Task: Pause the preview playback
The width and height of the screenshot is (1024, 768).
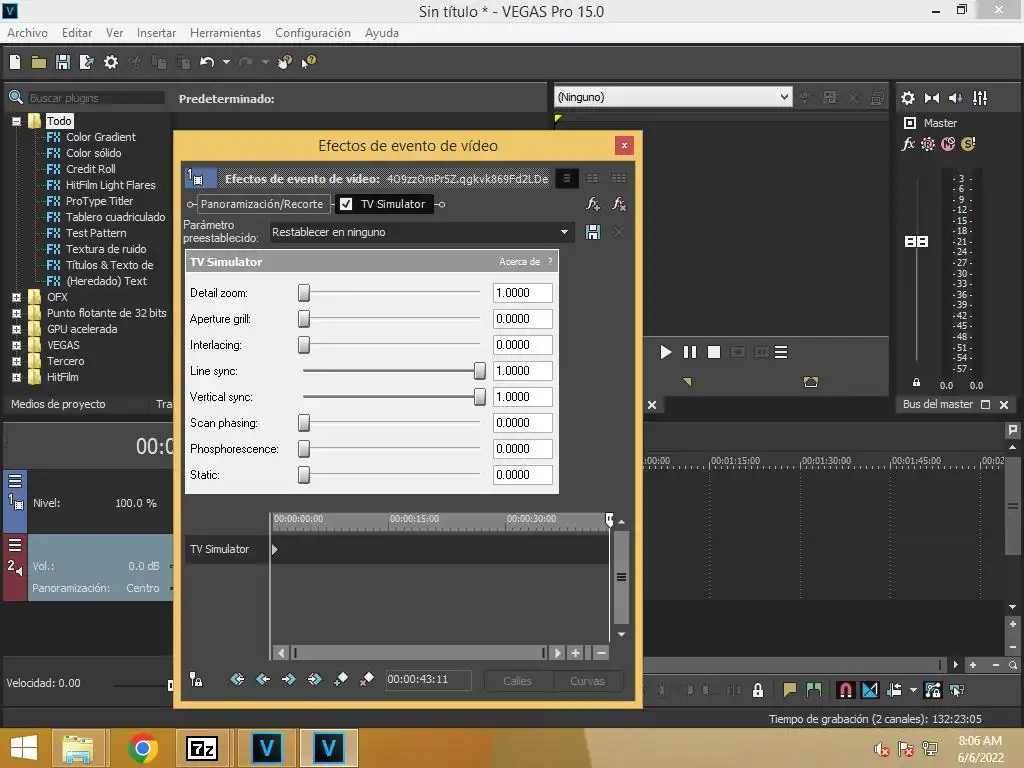Action: point(690,353)
